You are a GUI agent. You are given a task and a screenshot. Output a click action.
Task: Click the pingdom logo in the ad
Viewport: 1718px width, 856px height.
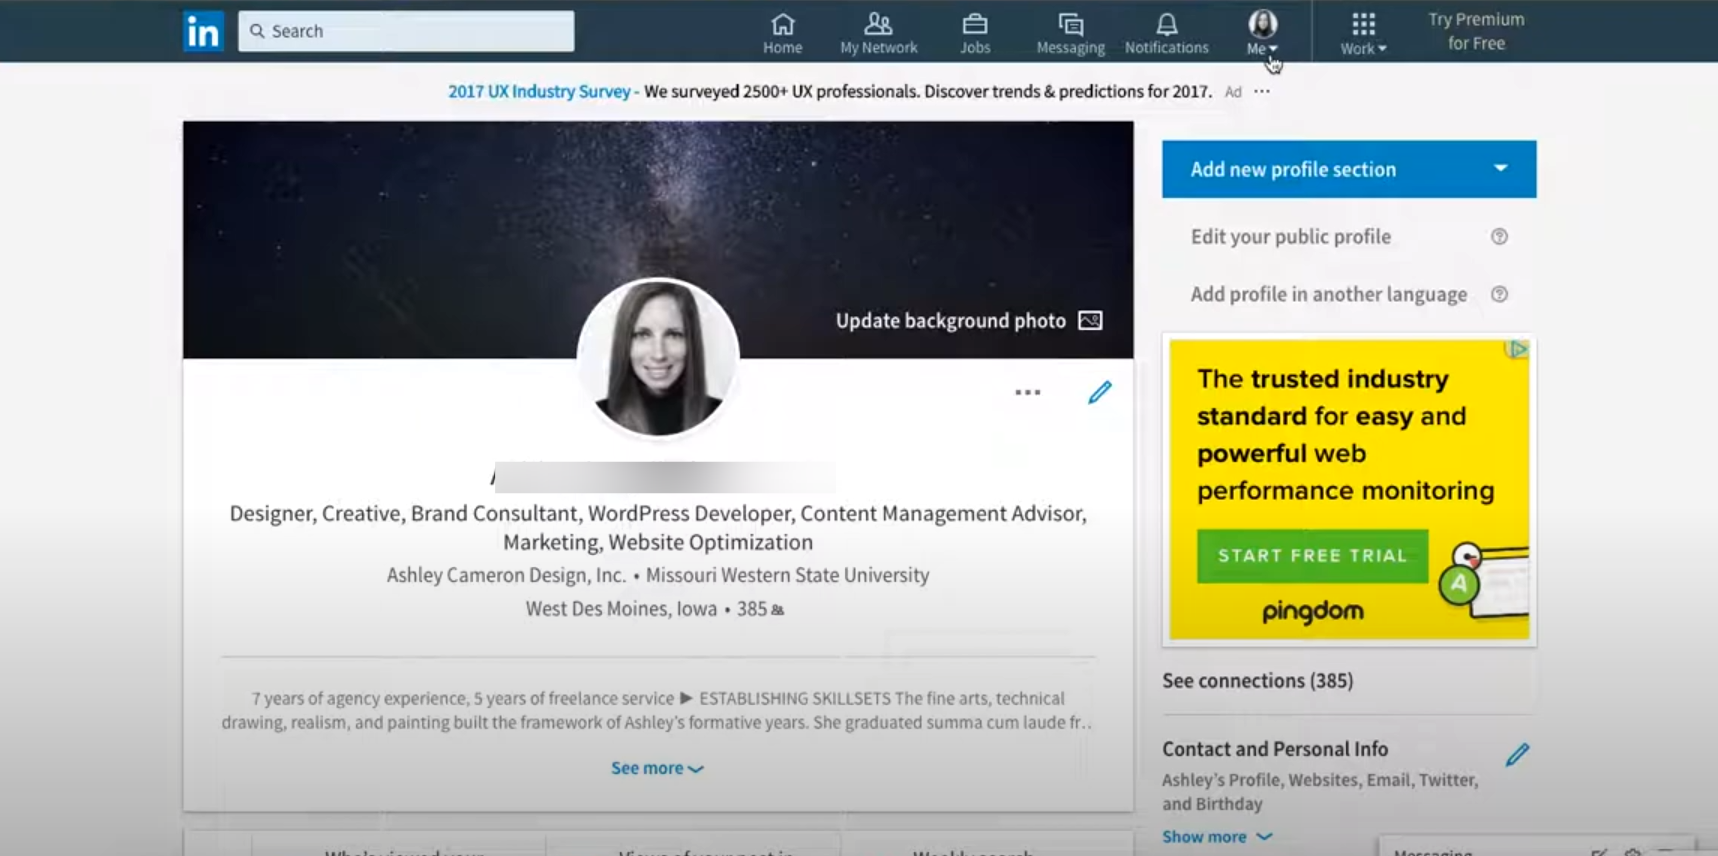click(1312, 611)
